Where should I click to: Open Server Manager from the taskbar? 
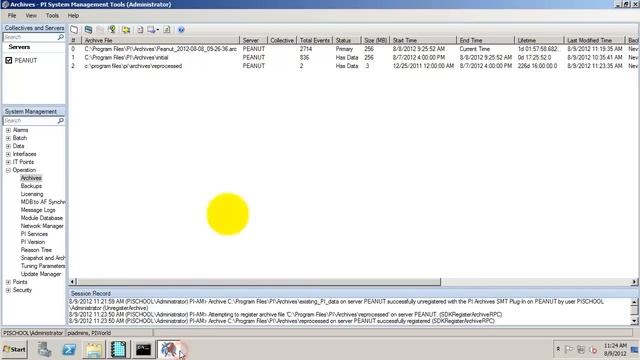(44, 350)
